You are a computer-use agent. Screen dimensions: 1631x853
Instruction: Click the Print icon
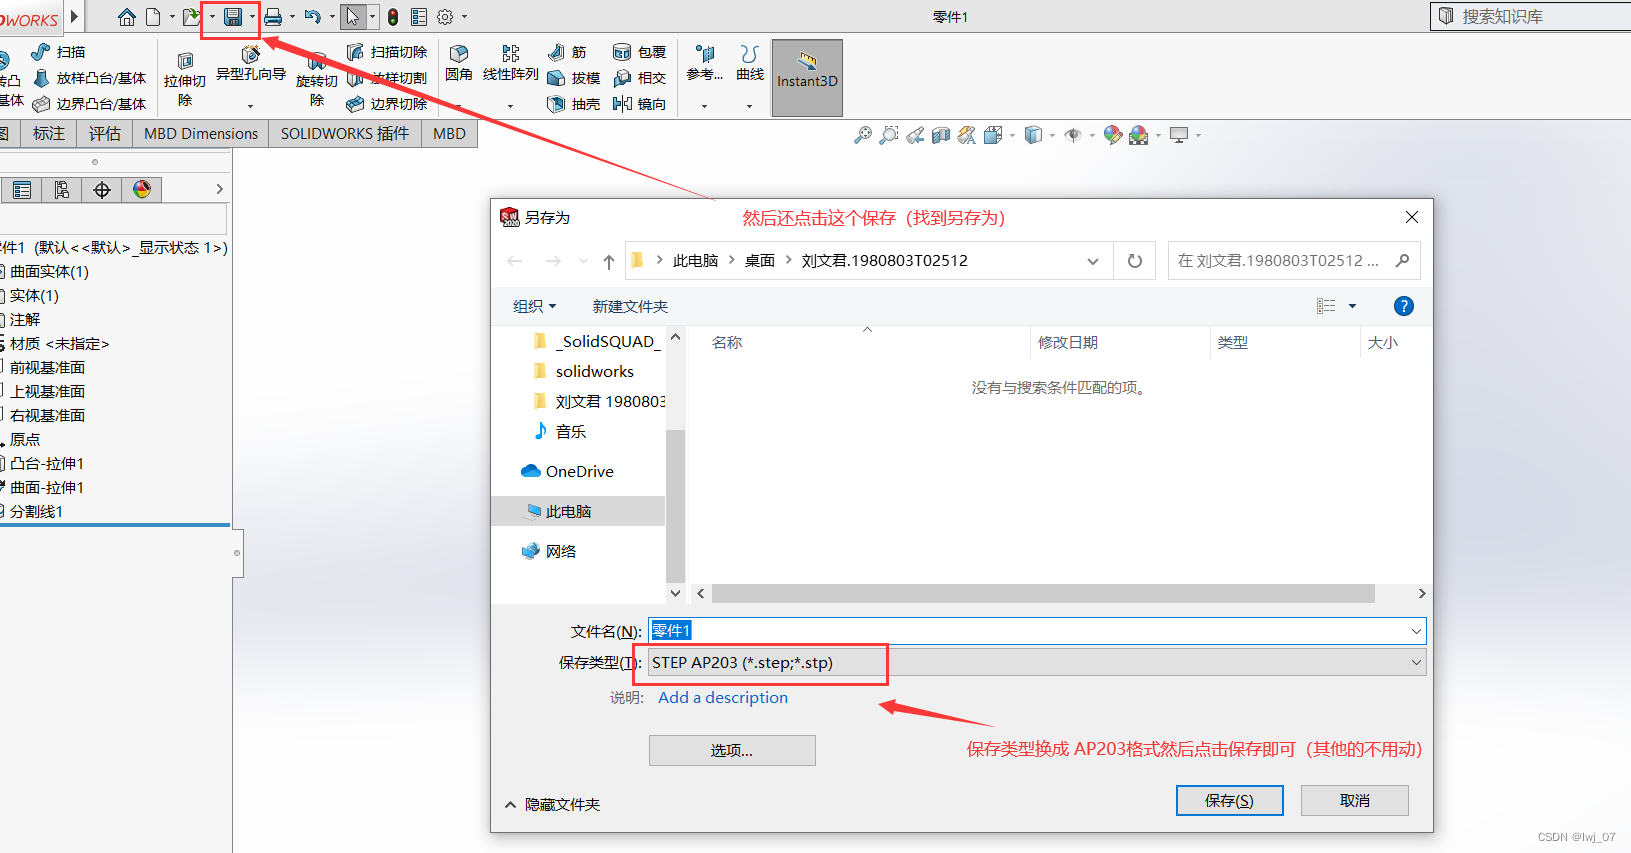tap(273, 17)
